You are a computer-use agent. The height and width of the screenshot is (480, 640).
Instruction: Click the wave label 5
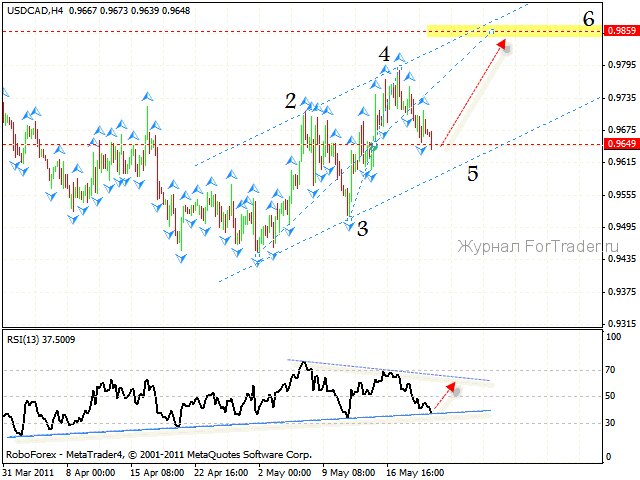472,173
